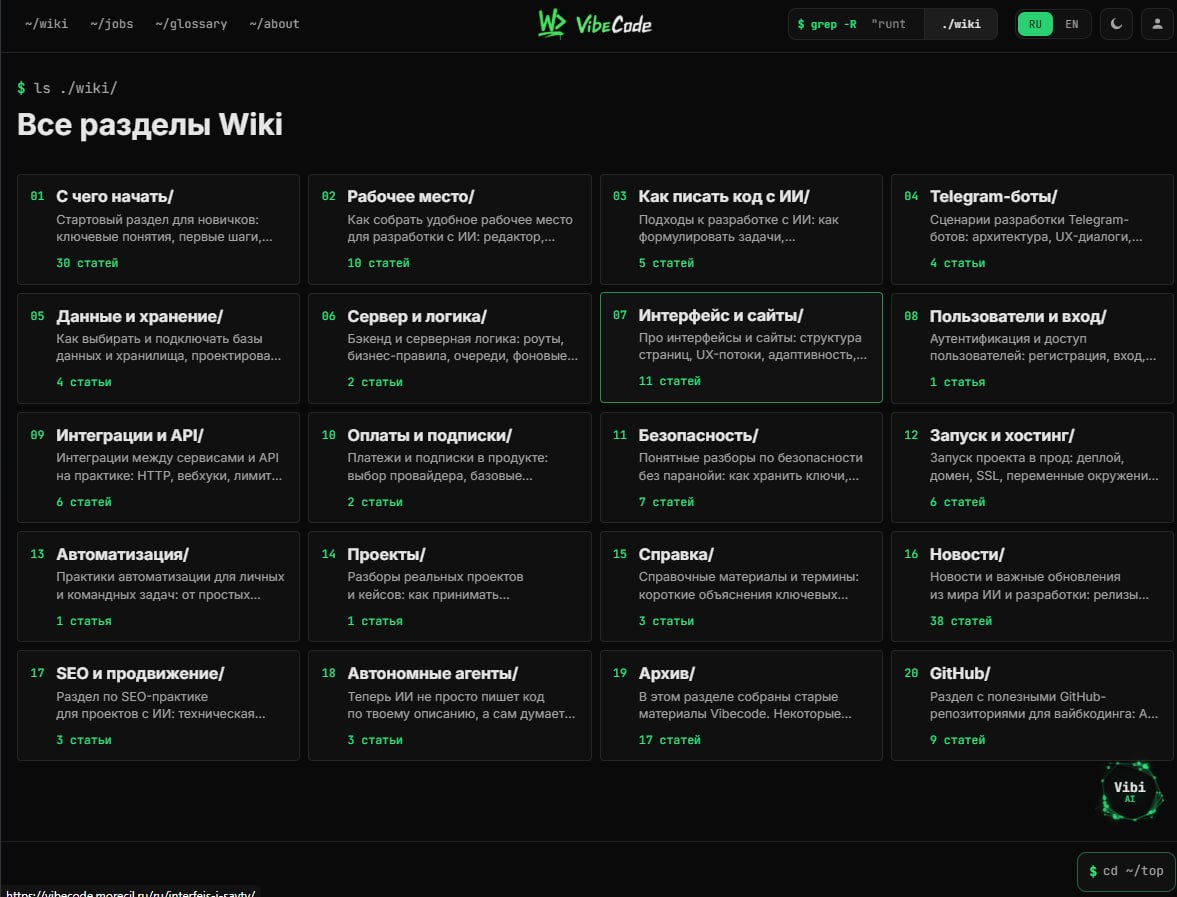Open the user profile icon
This screenshot has width=1177, height=897.
(x=1157, y=24)
